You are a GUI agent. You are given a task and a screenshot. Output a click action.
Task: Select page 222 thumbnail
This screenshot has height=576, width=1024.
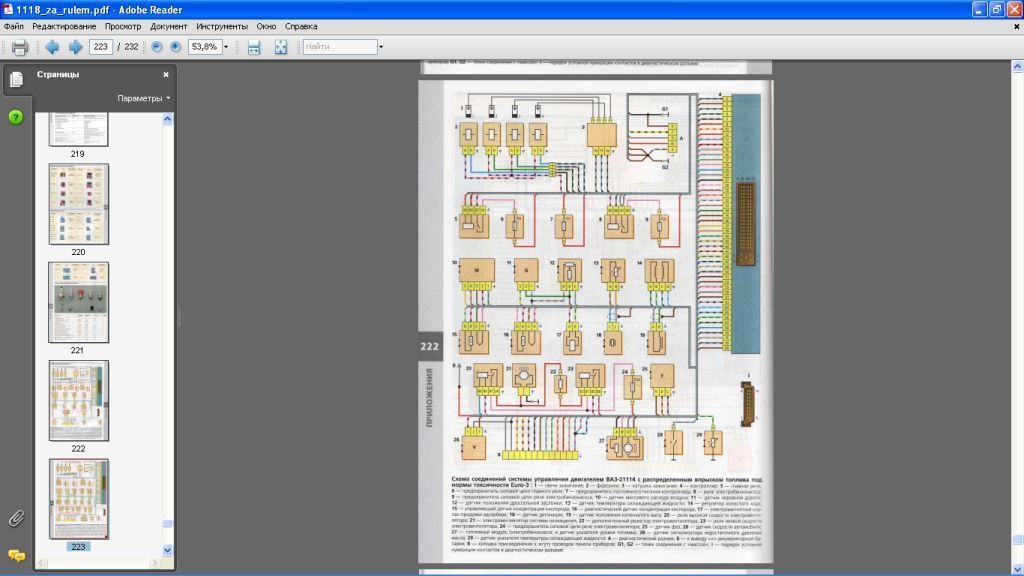coord(78,401)
